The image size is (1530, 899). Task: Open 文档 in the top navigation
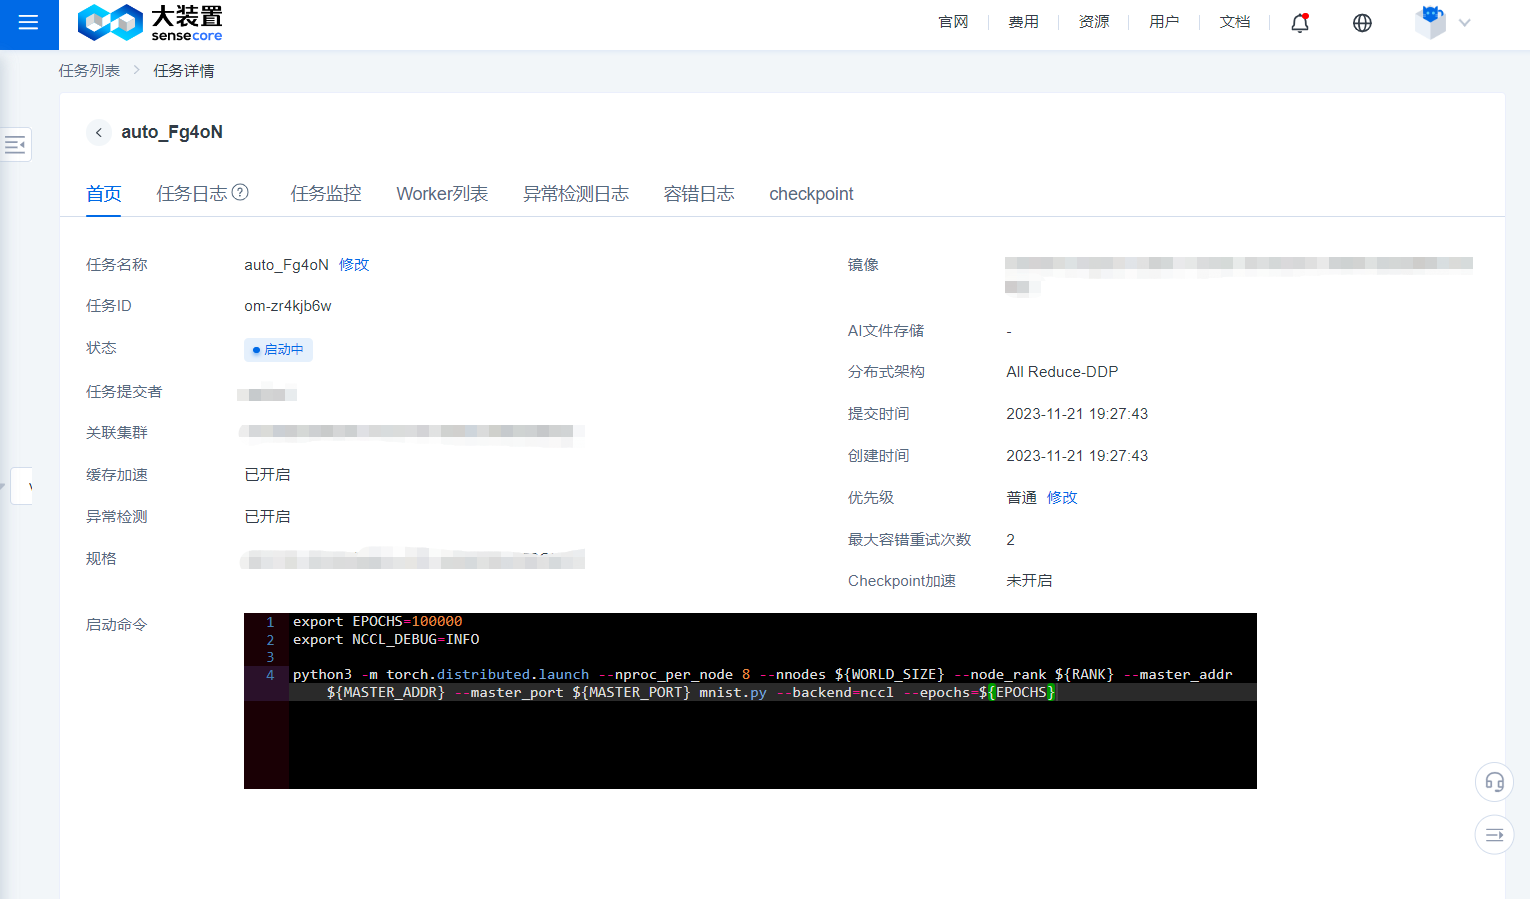[1235, 22]
